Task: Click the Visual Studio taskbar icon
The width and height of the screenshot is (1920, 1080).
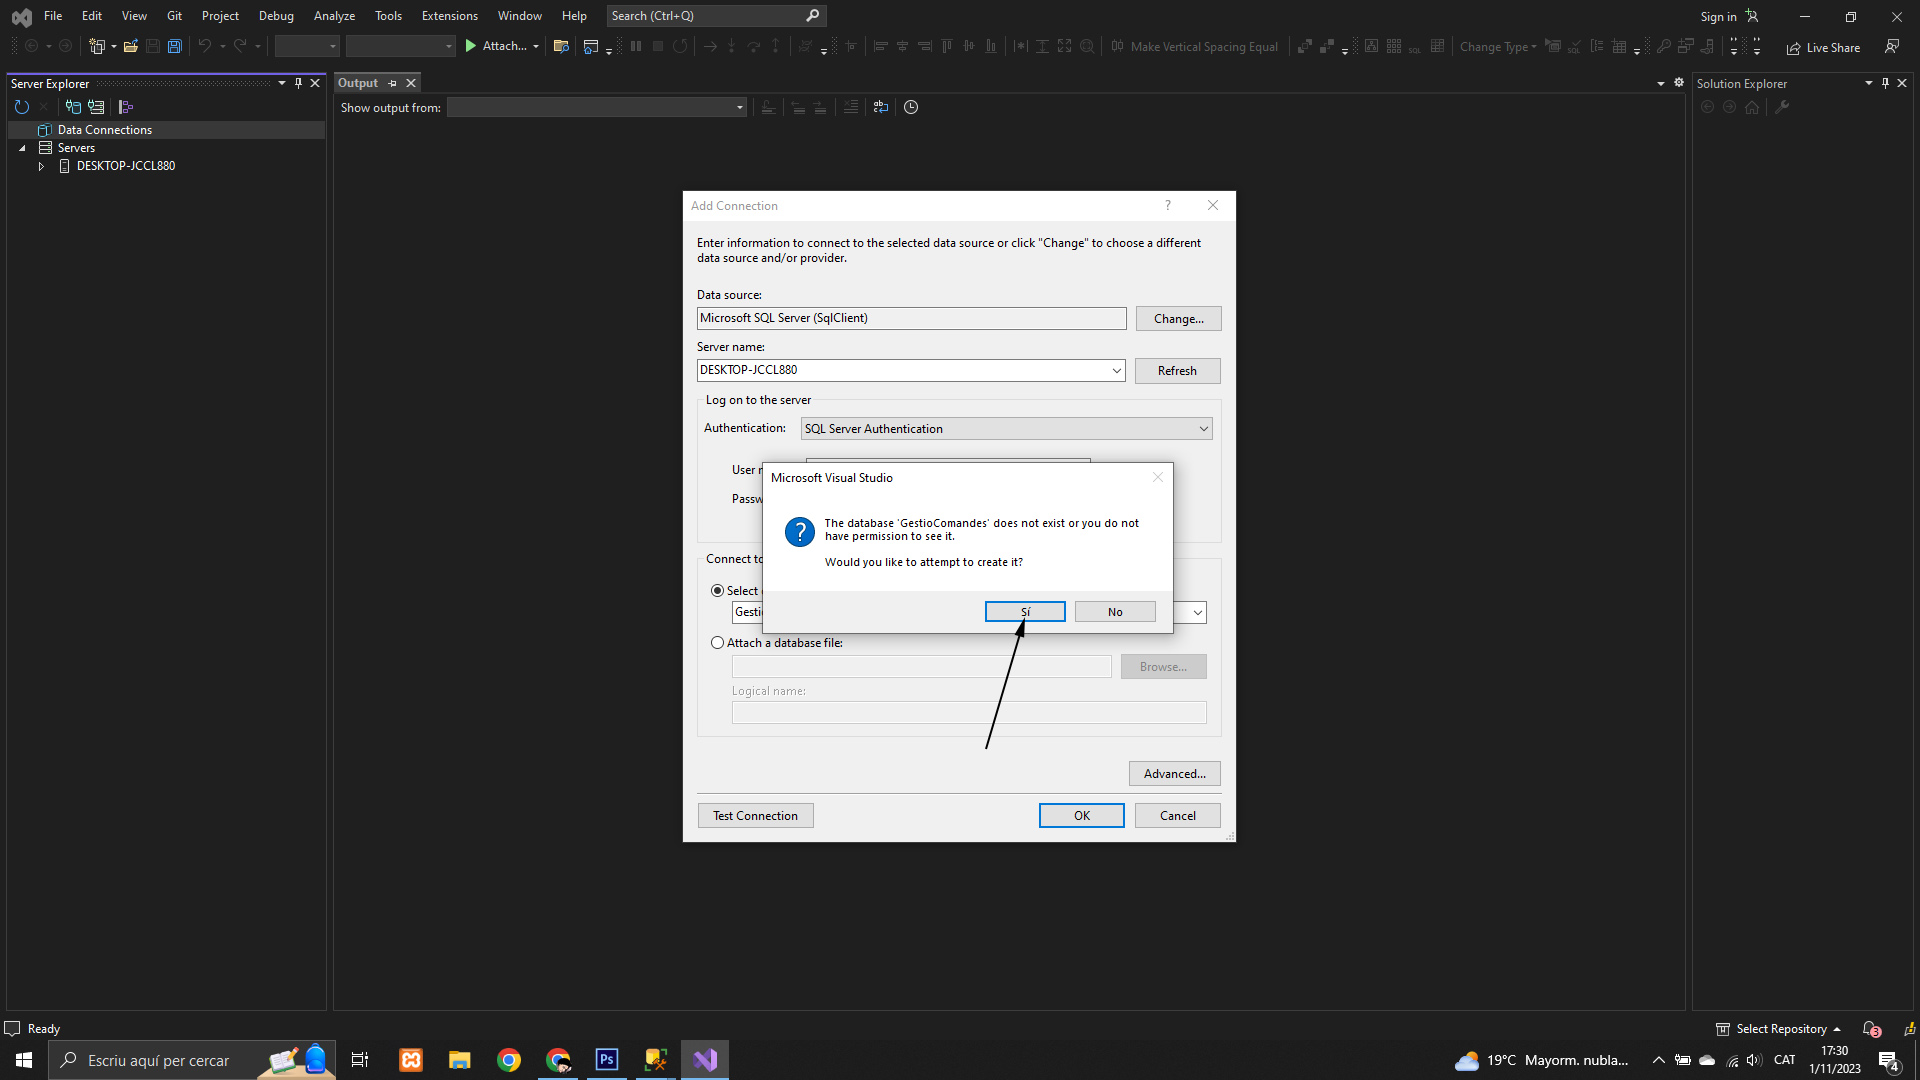Action: point(705,1060)
